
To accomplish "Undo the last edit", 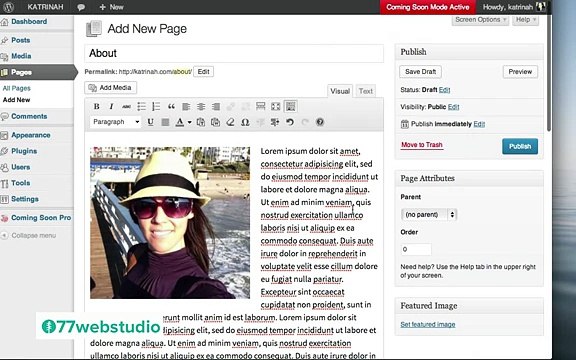I will tap(290, 122).
